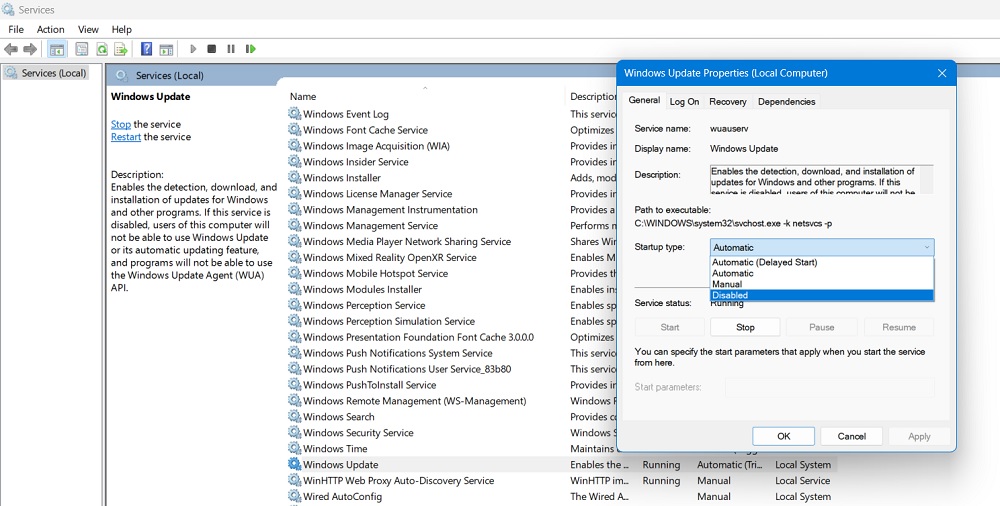The height and width of the screenshot is (506, 1000).
Task: Select Windows Remote Management (WS-Management) row
Action: point(414,401)
